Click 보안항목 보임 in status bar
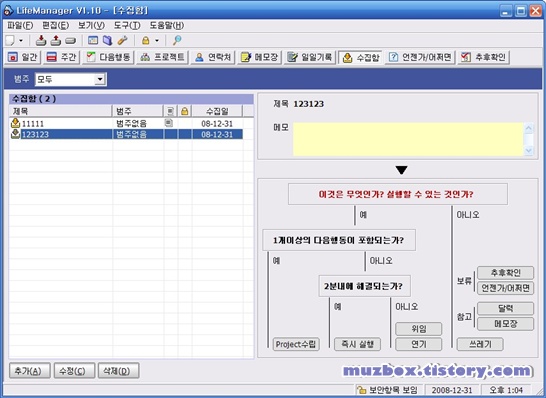The height and width of the screenshot is (398, 546). coord(389,390)
